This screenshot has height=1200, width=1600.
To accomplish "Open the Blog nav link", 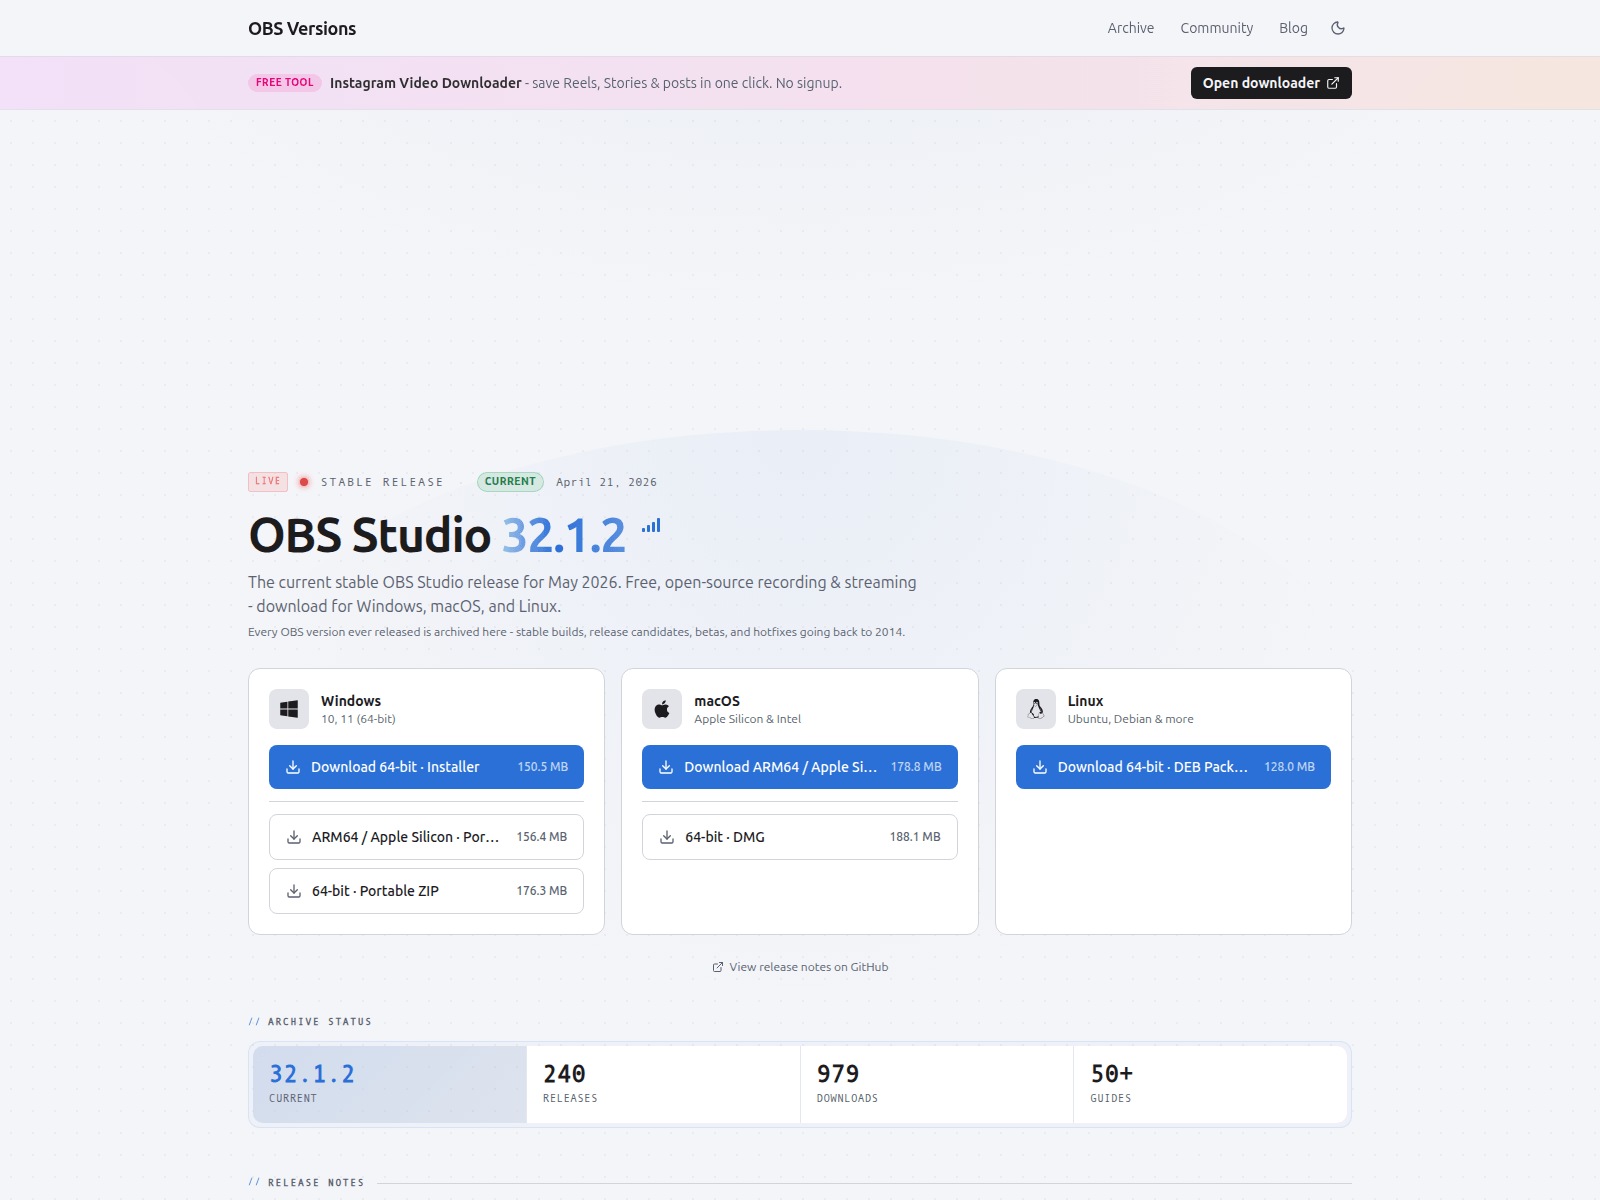I will pyautogui.click(x=1293, y=28).
